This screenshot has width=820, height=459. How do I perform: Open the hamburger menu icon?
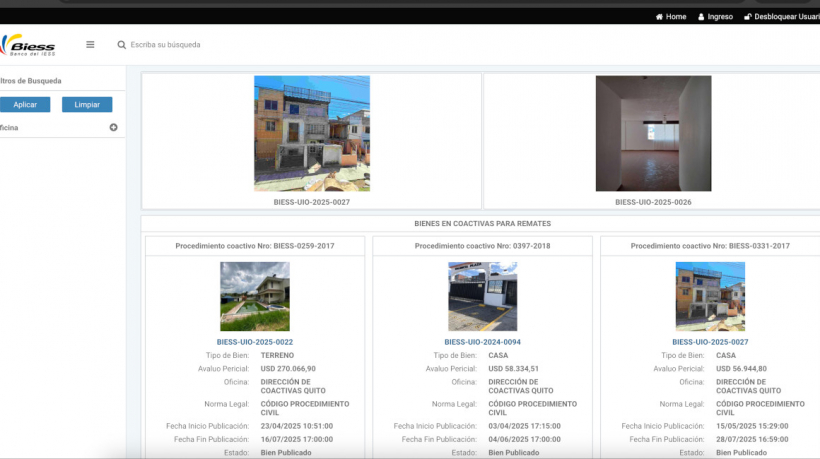(90, 44)
